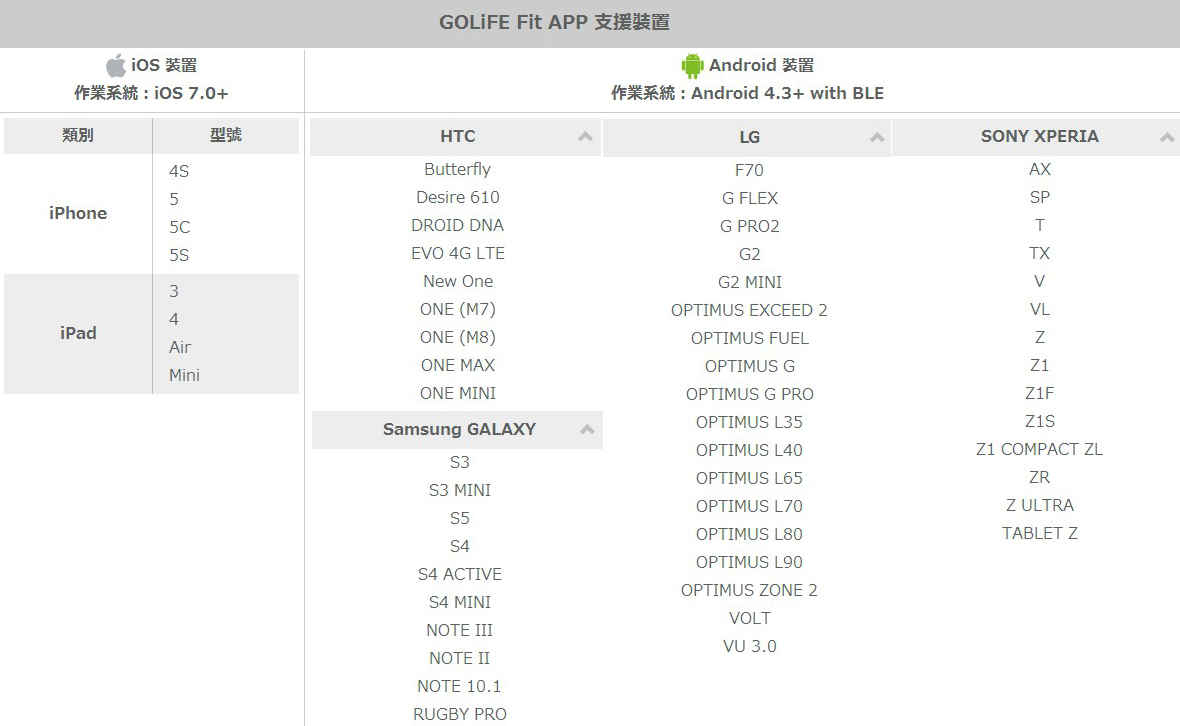This screenshot has height=726, width=1180.
Task: Click LG VU 3.0 entry
Action: [x=750, y=646]
